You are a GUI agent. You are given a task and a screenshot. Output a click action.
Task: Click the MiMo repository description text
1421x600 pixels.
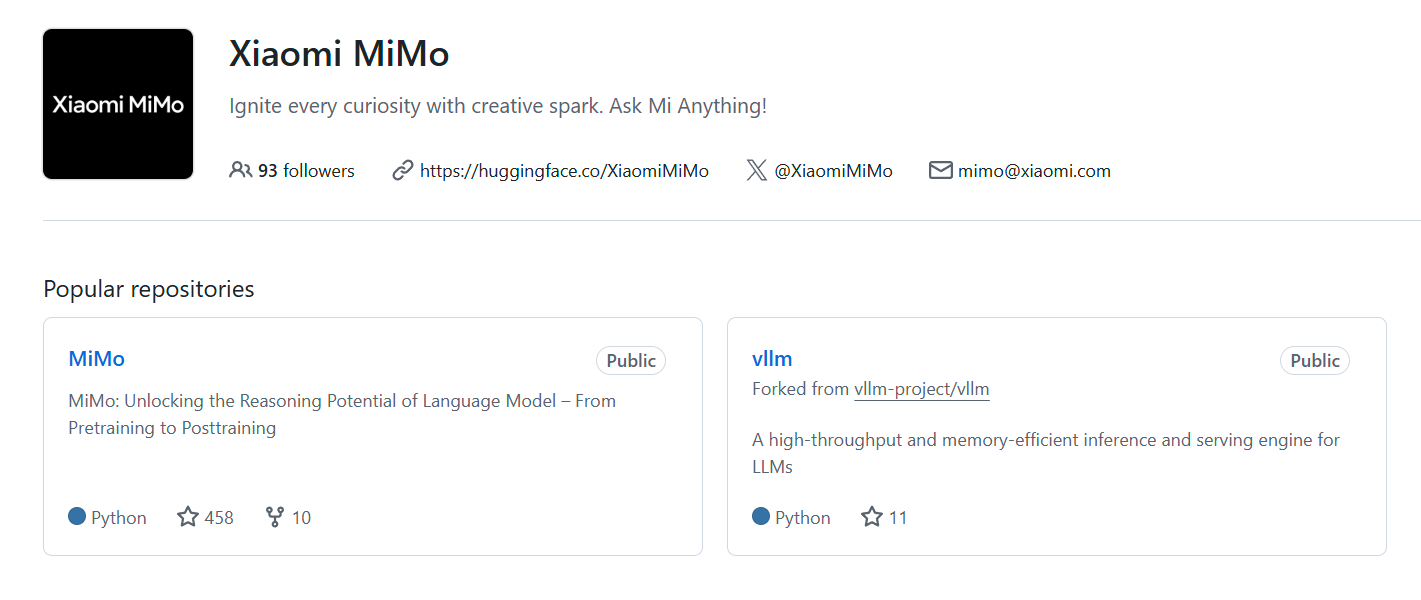tap(342, 414)
